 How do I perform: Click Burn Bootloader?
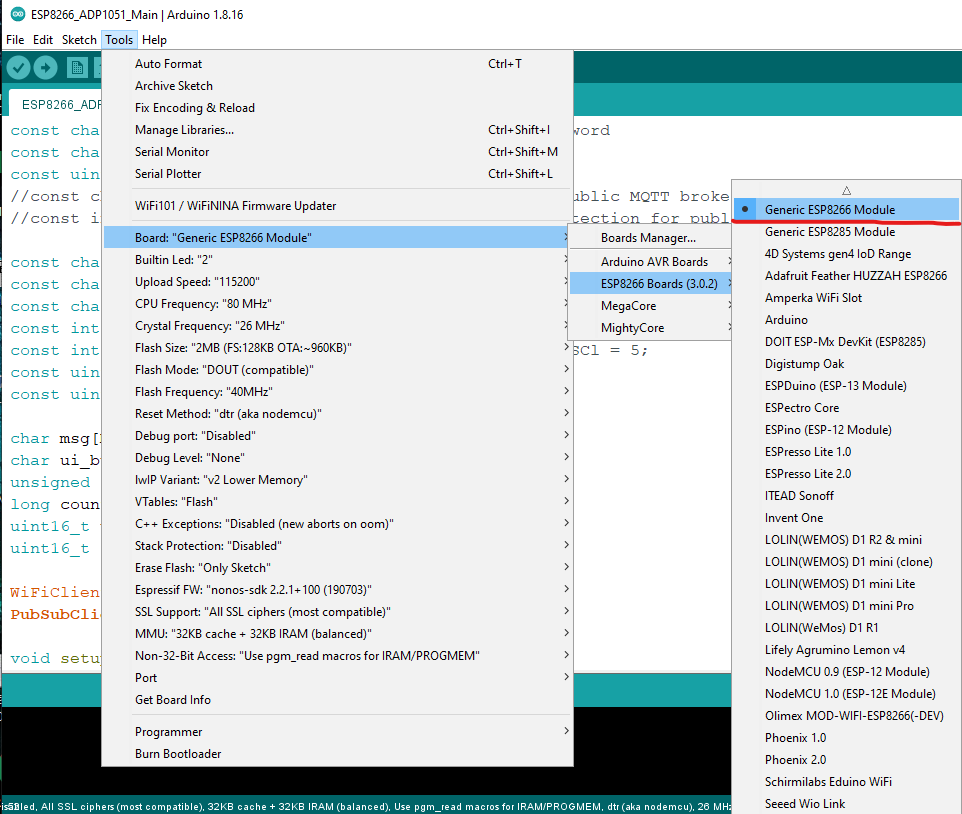coord(339,754)
